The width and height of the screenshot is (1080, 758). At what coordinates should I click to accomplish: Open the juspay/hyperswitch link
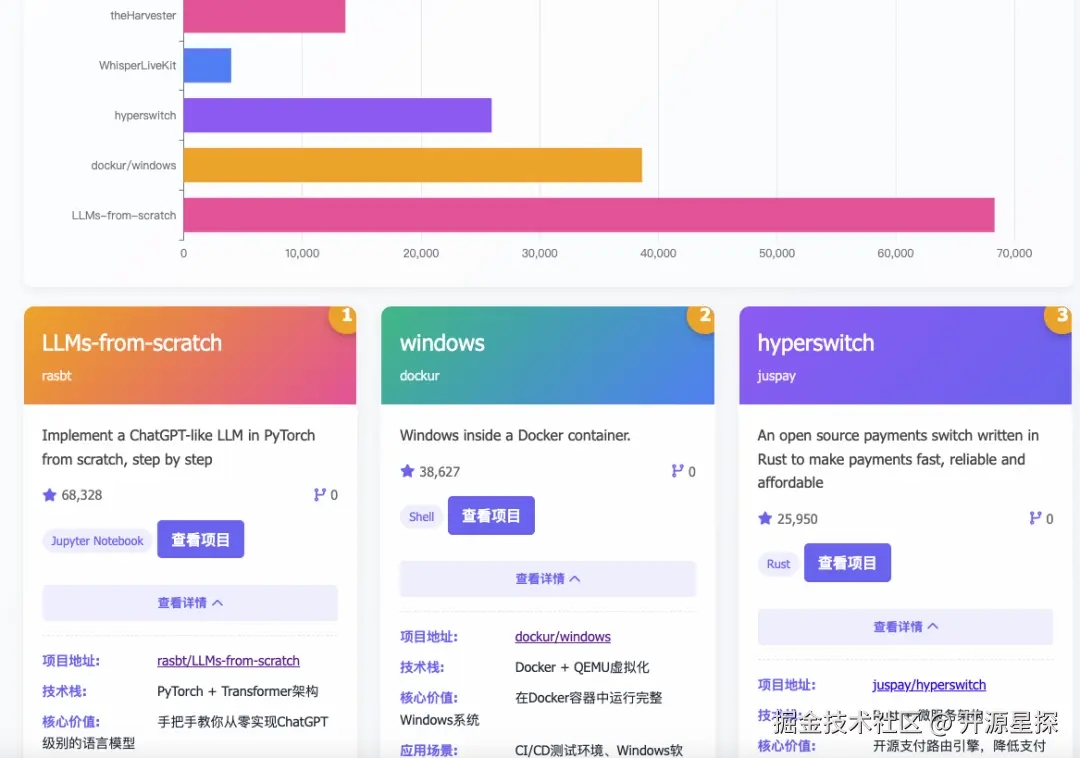928,685
